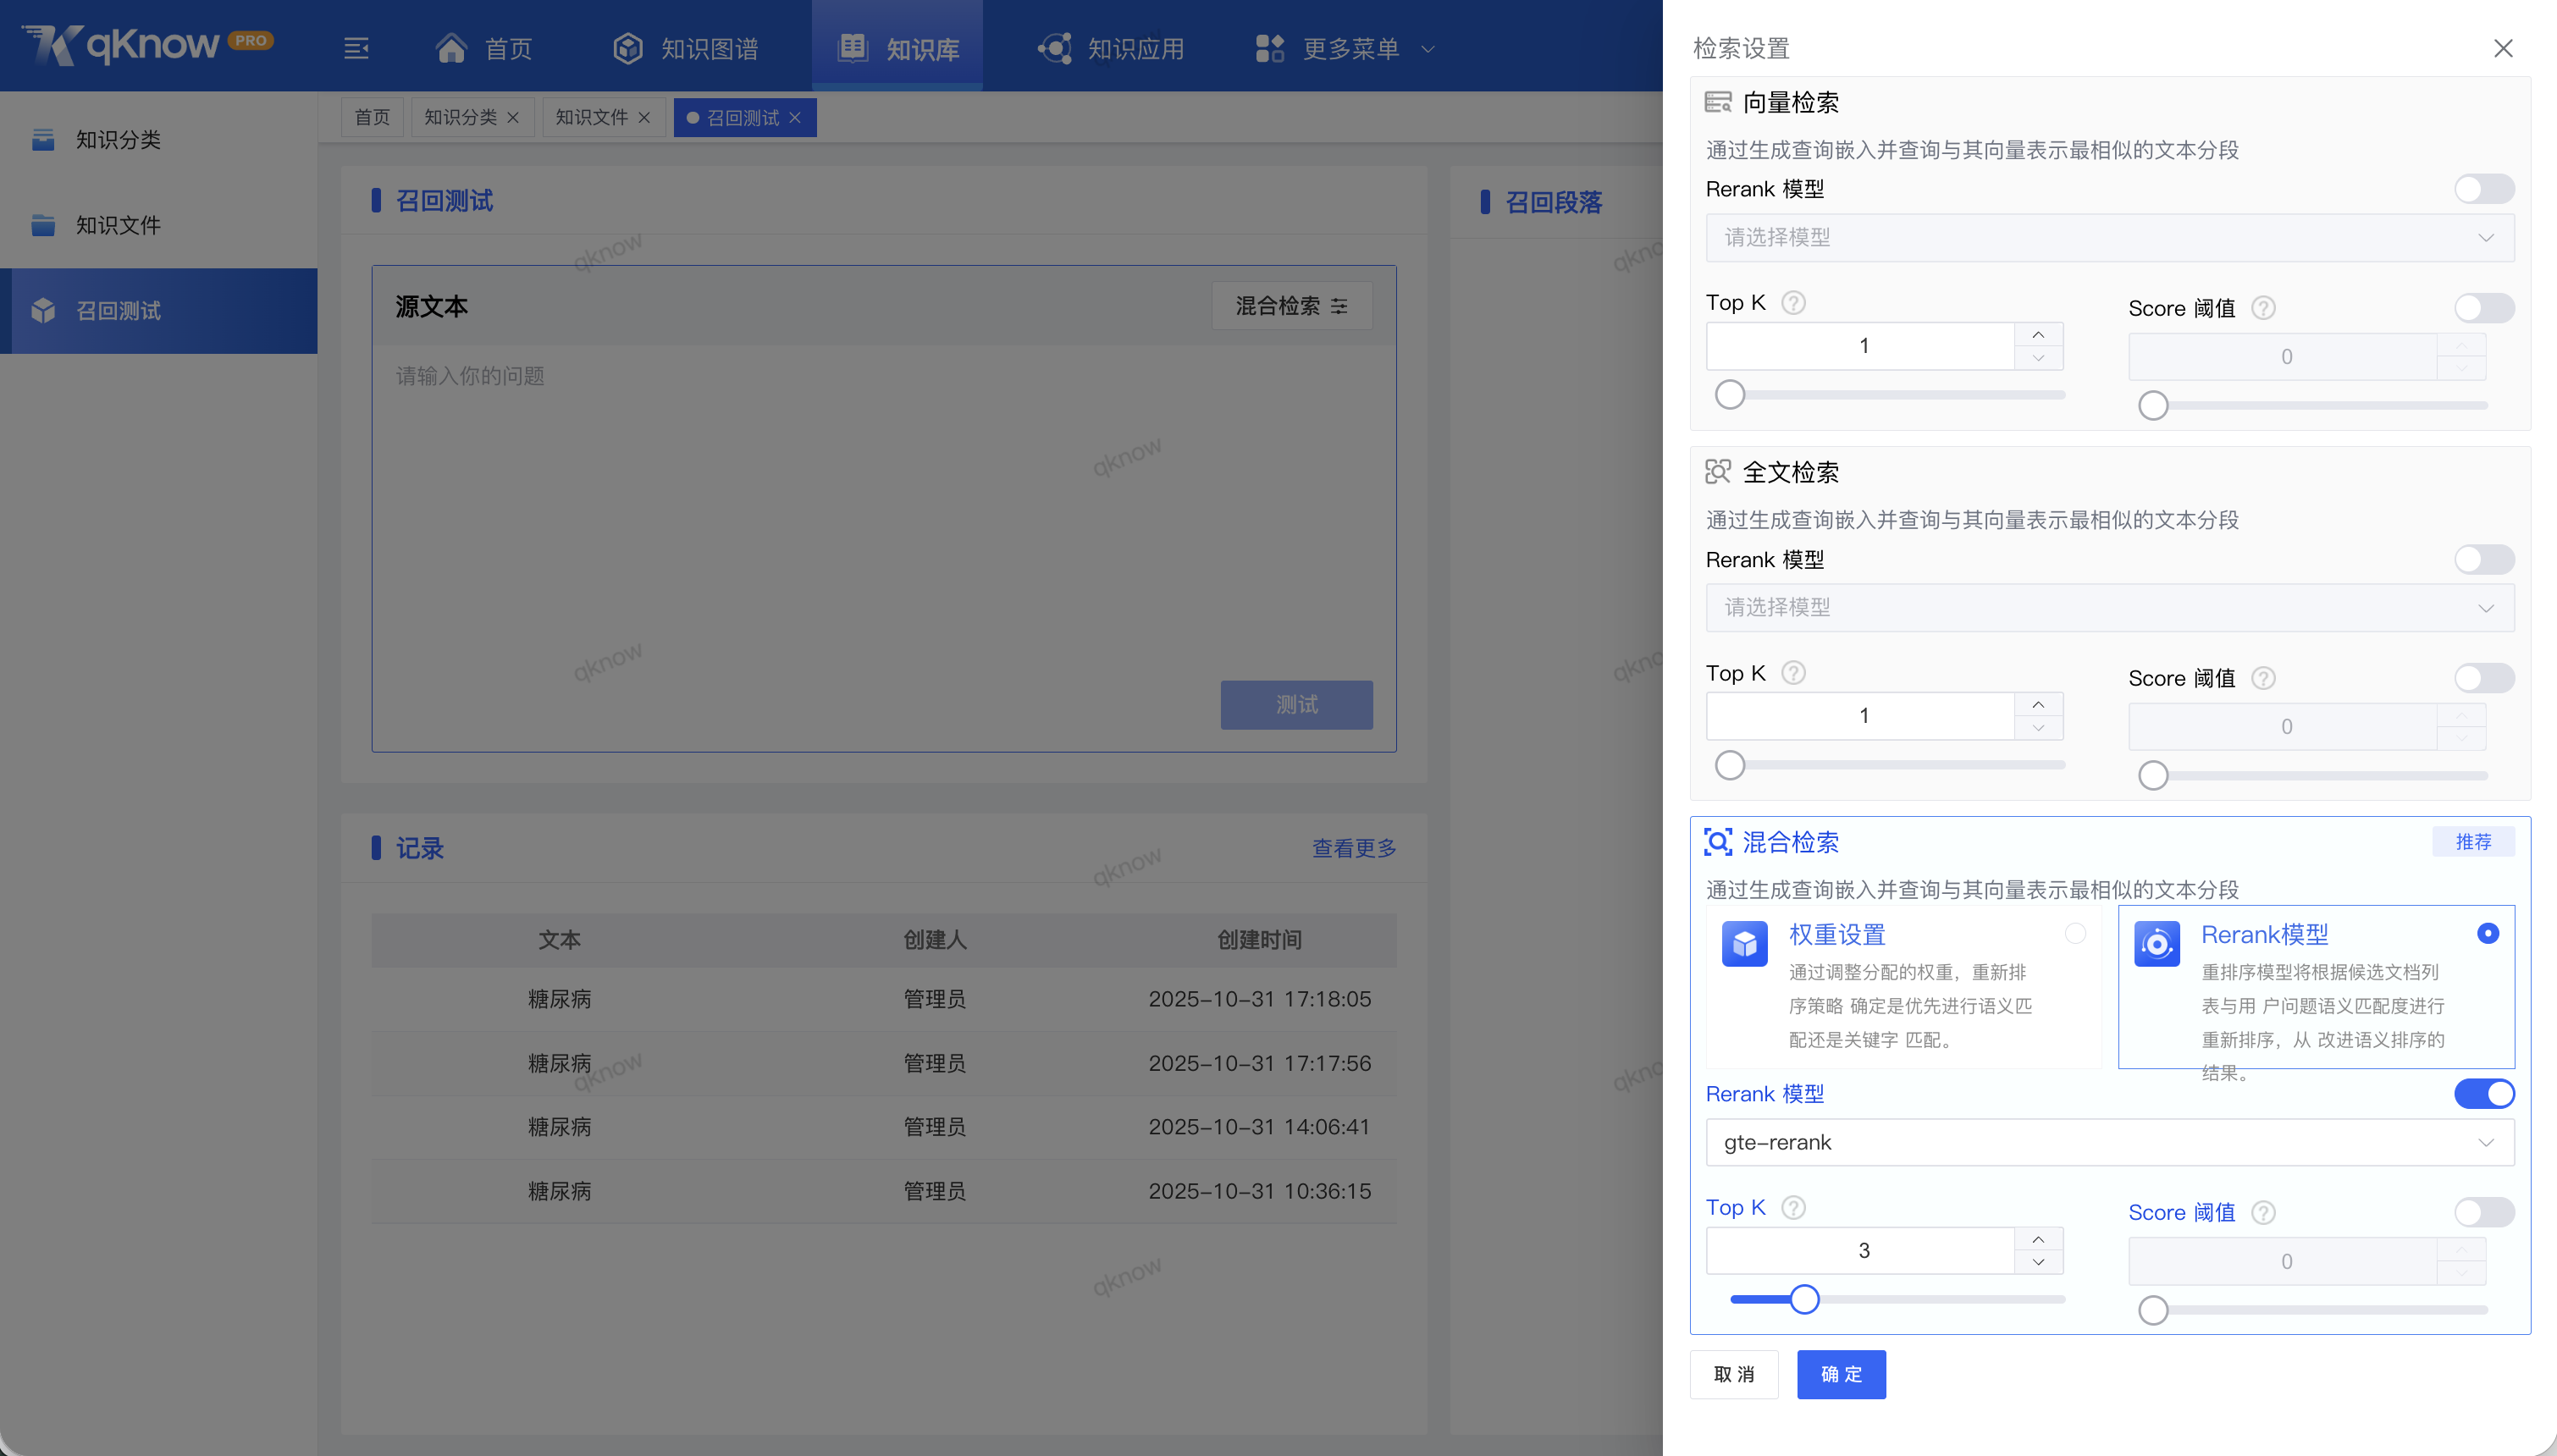Open the gte-rerank model dropdown
Image resolution: width=2557 pixels, height=1456 pixels.
pyautogui.click(x=2110, y=1141)
